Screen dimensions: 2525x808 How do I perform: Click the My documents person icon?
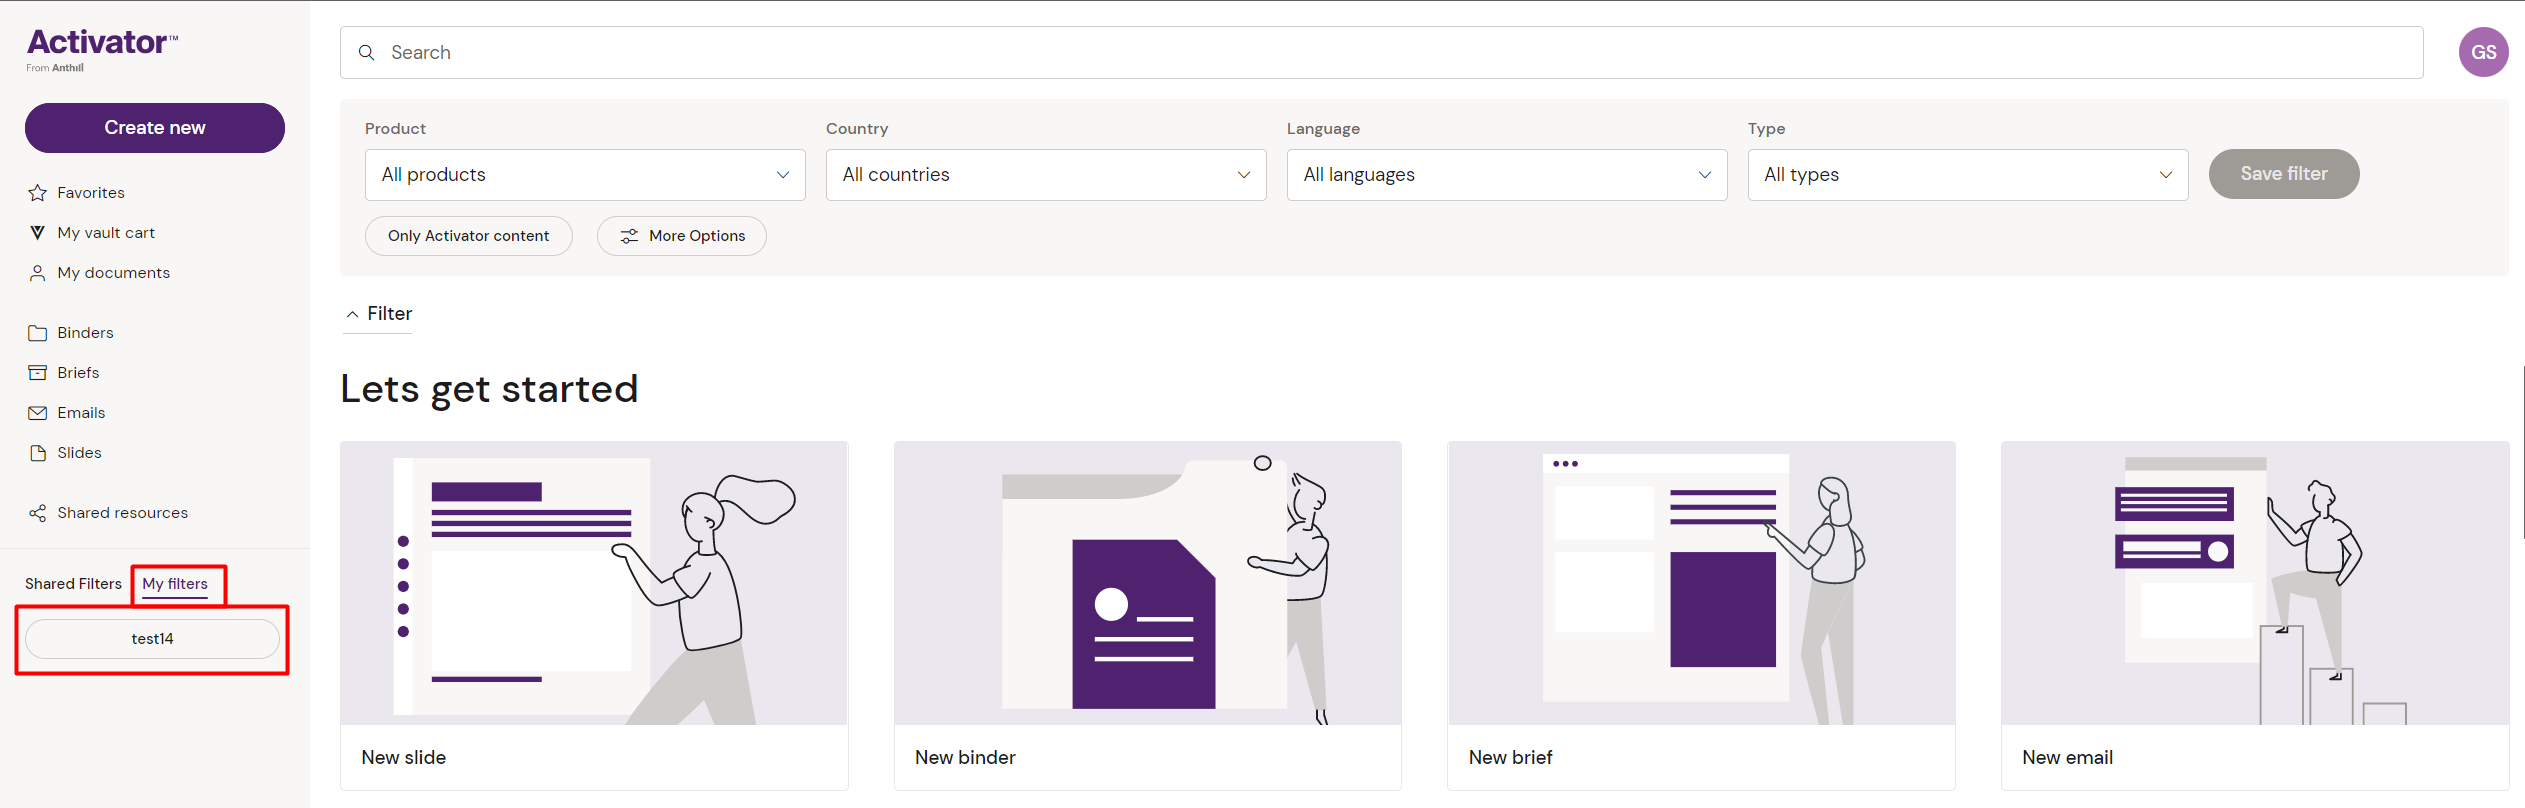(38, 273)
